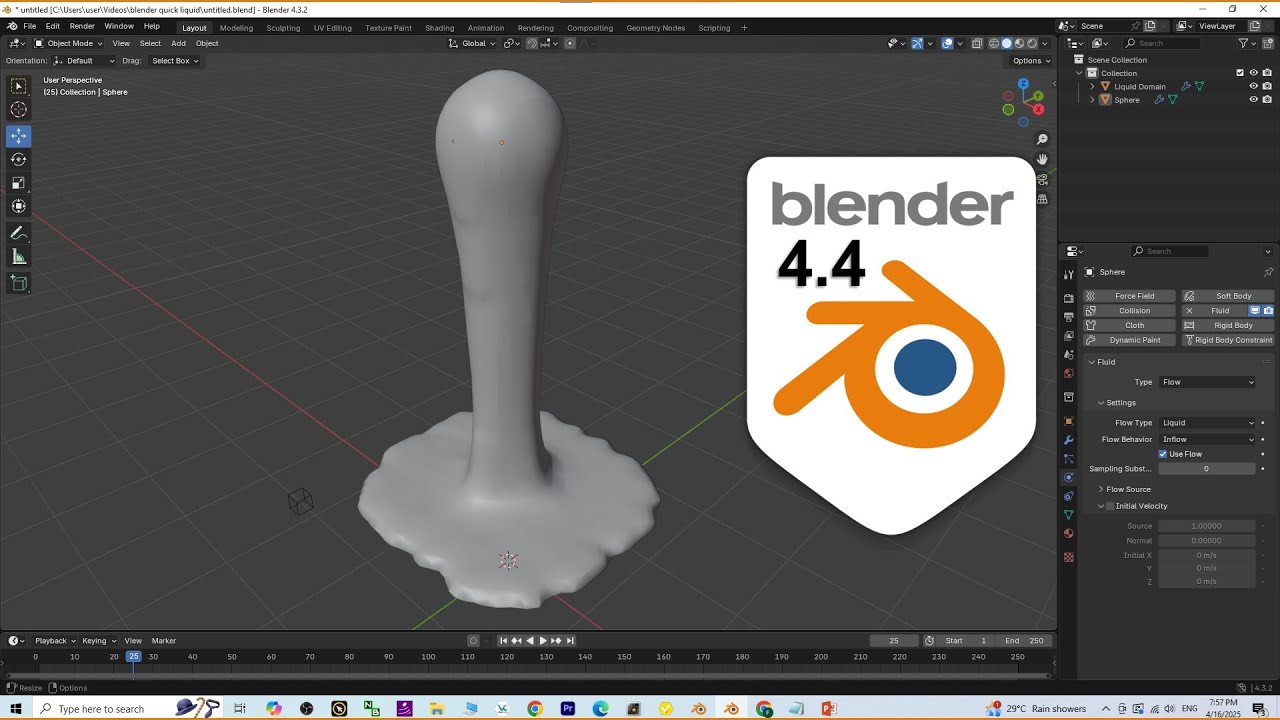Expand the Liquid Domain outliner item
Image resolution: width=1280 pixels, height=720 pixels.
pyautogui.click(x=1092, y=86)
